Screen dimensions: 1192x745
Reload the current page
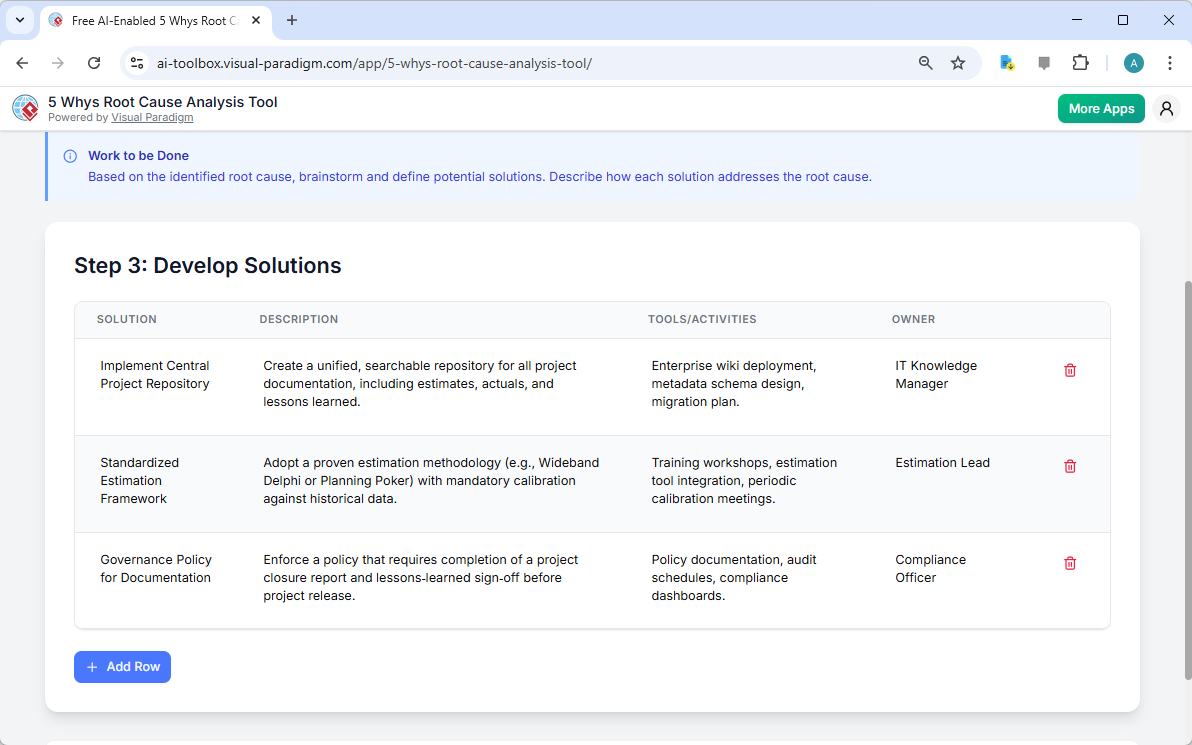pyautogui.click(x=94, y=62)
